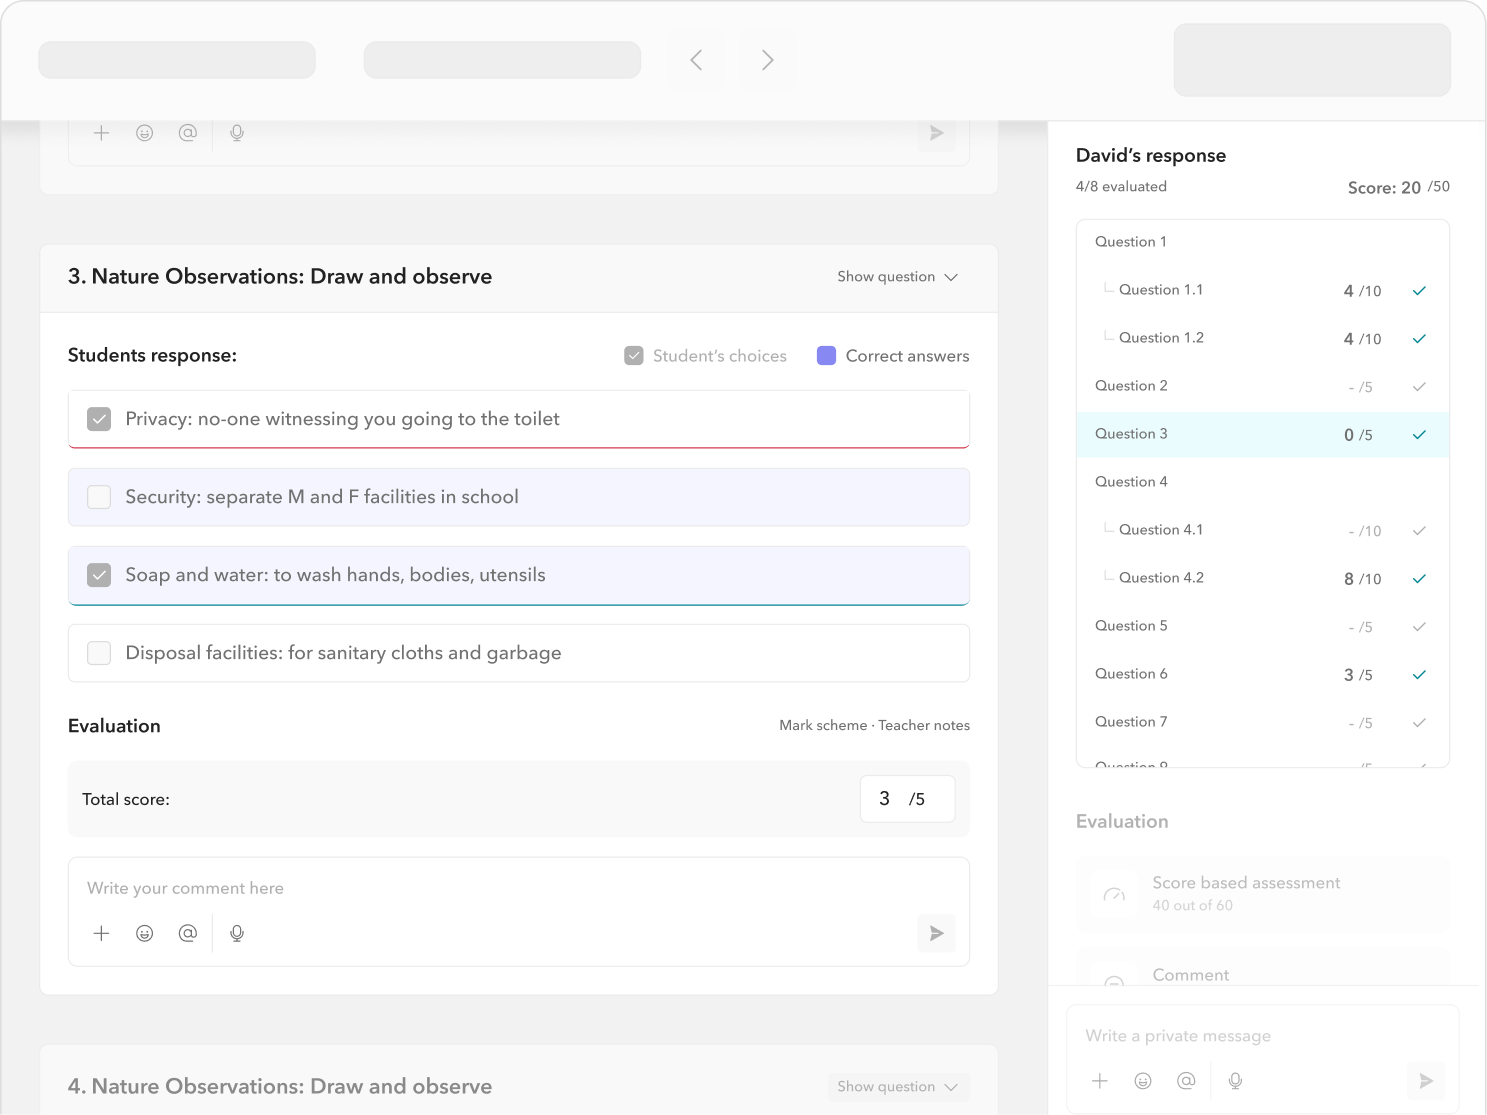Click the total score input field
The image size is (1487, 1115).
coord(906,799)
